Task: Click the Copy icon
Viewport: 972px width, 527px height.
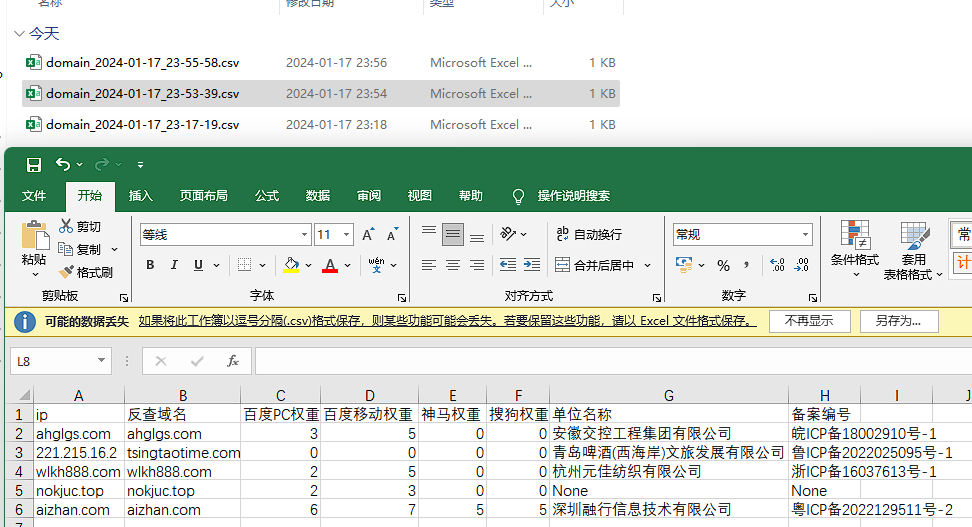Action: click(x=66, y=249)
